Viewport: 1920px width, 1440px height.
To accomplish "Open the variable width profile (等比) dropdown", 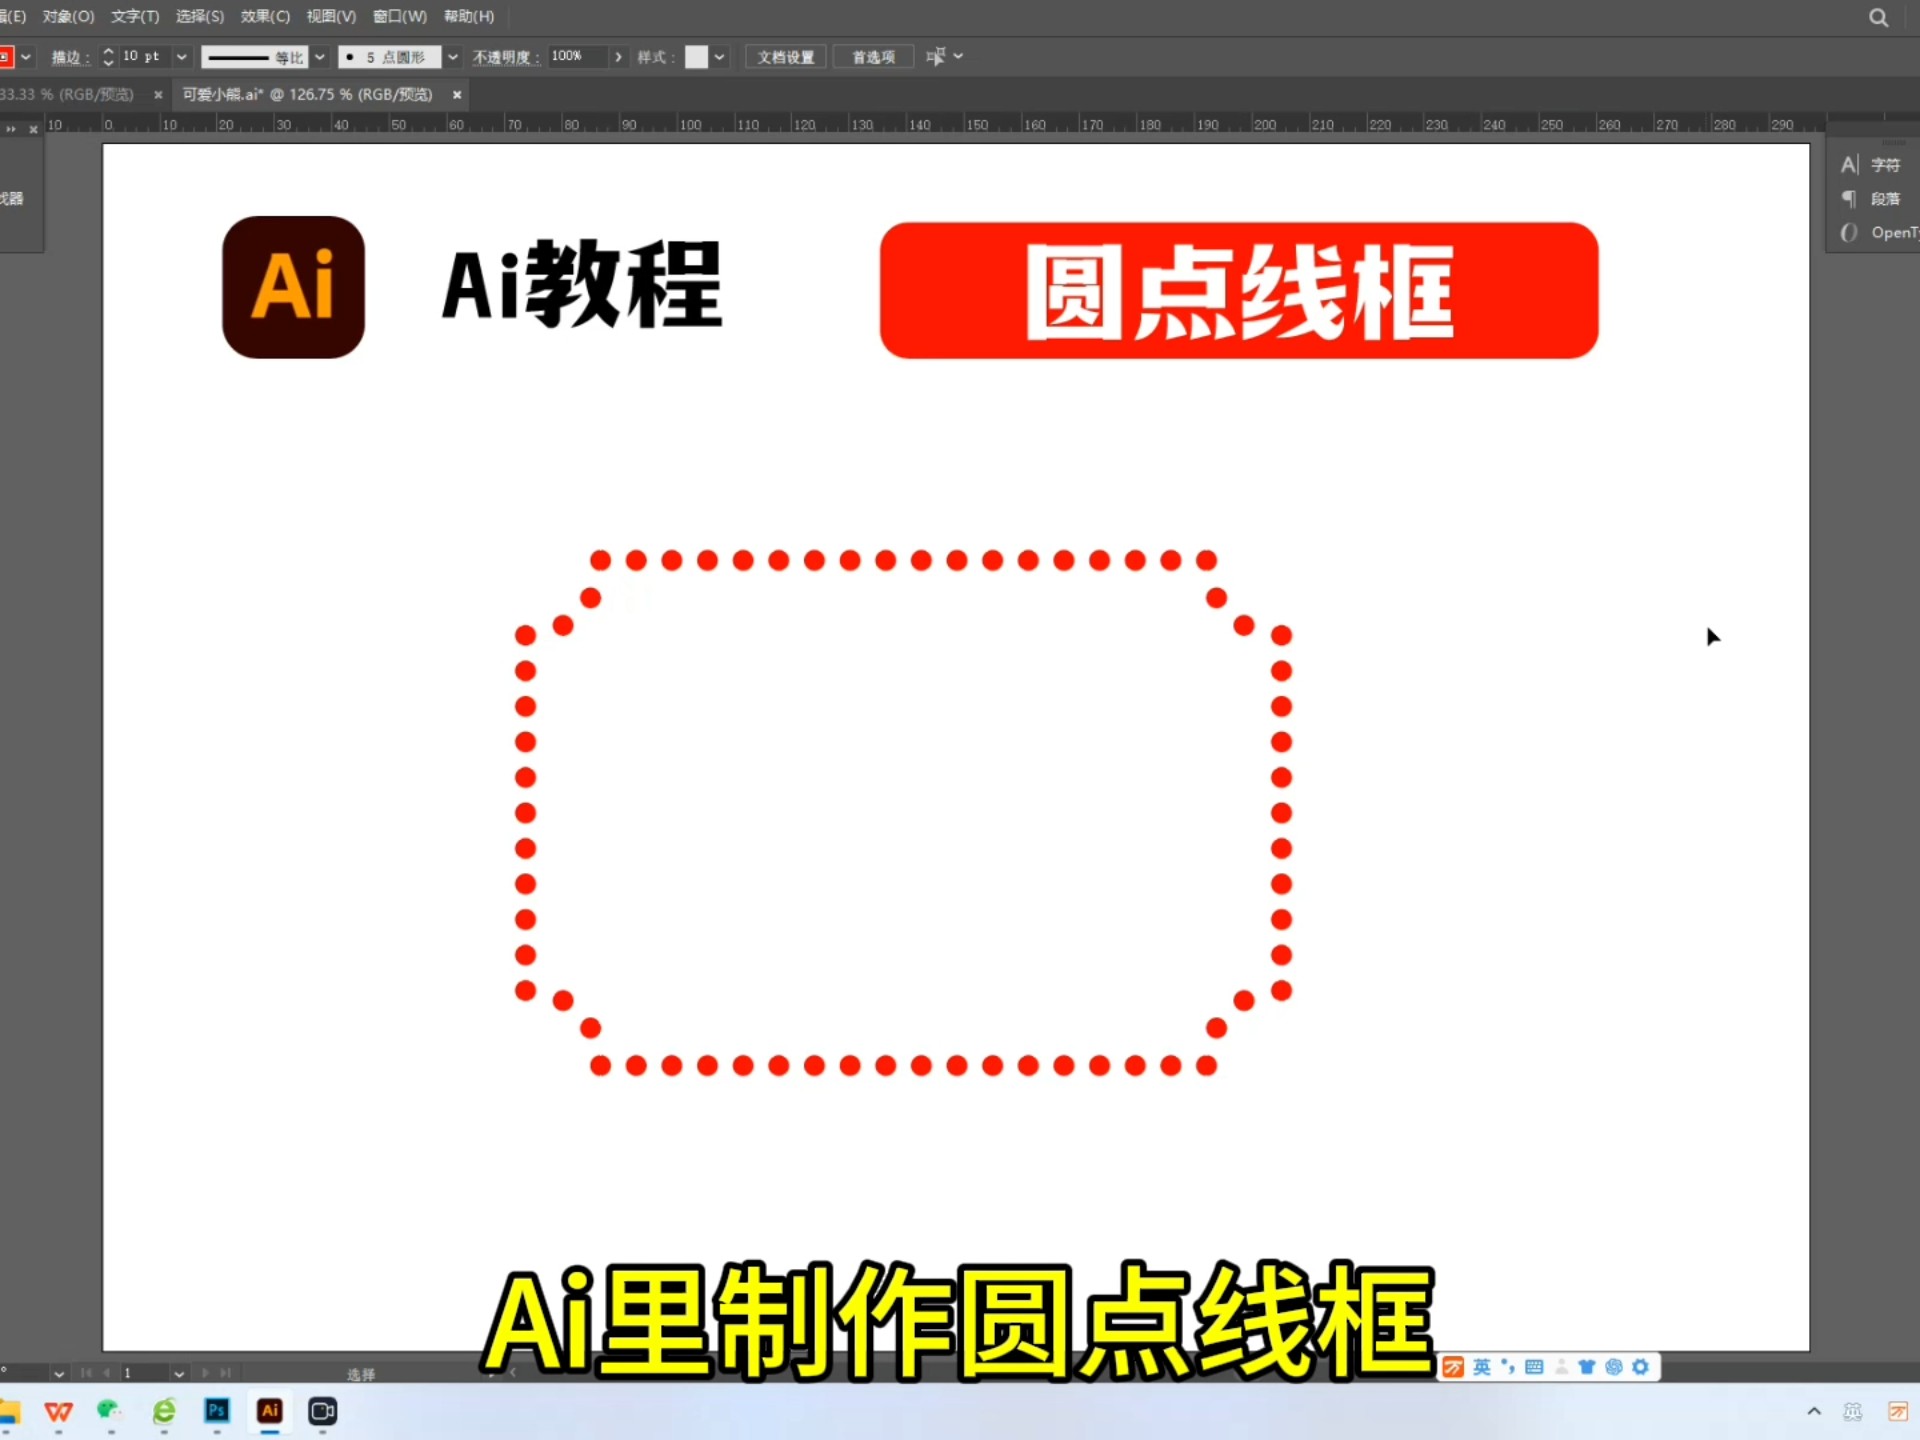I will point(319,57).
